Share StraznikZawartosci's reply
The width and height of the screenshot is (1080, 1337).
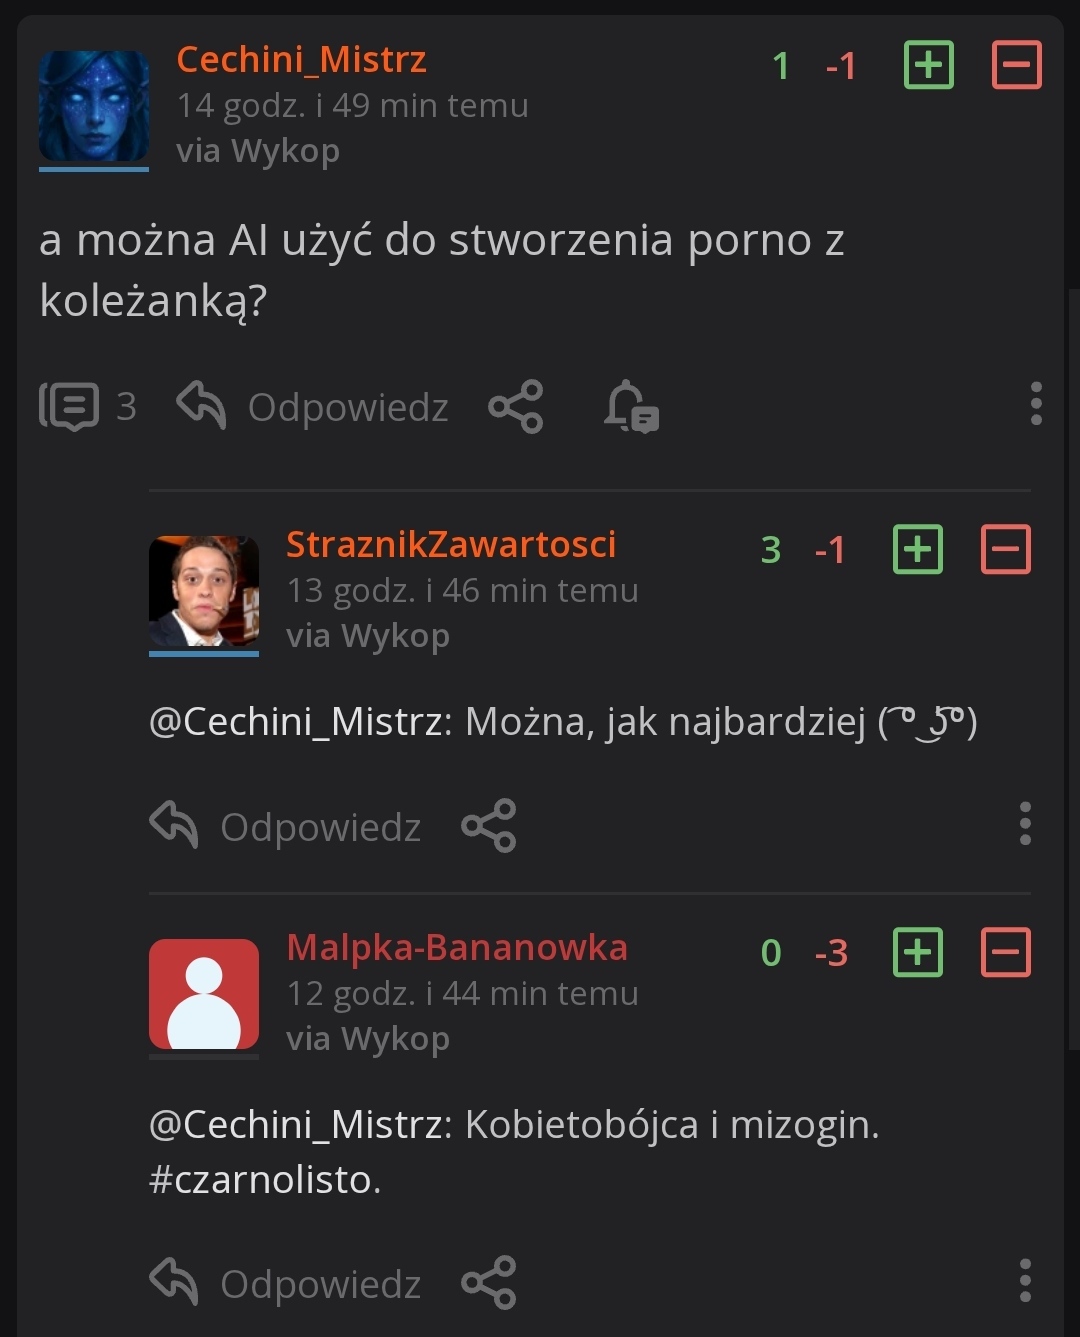coord(488,826)
